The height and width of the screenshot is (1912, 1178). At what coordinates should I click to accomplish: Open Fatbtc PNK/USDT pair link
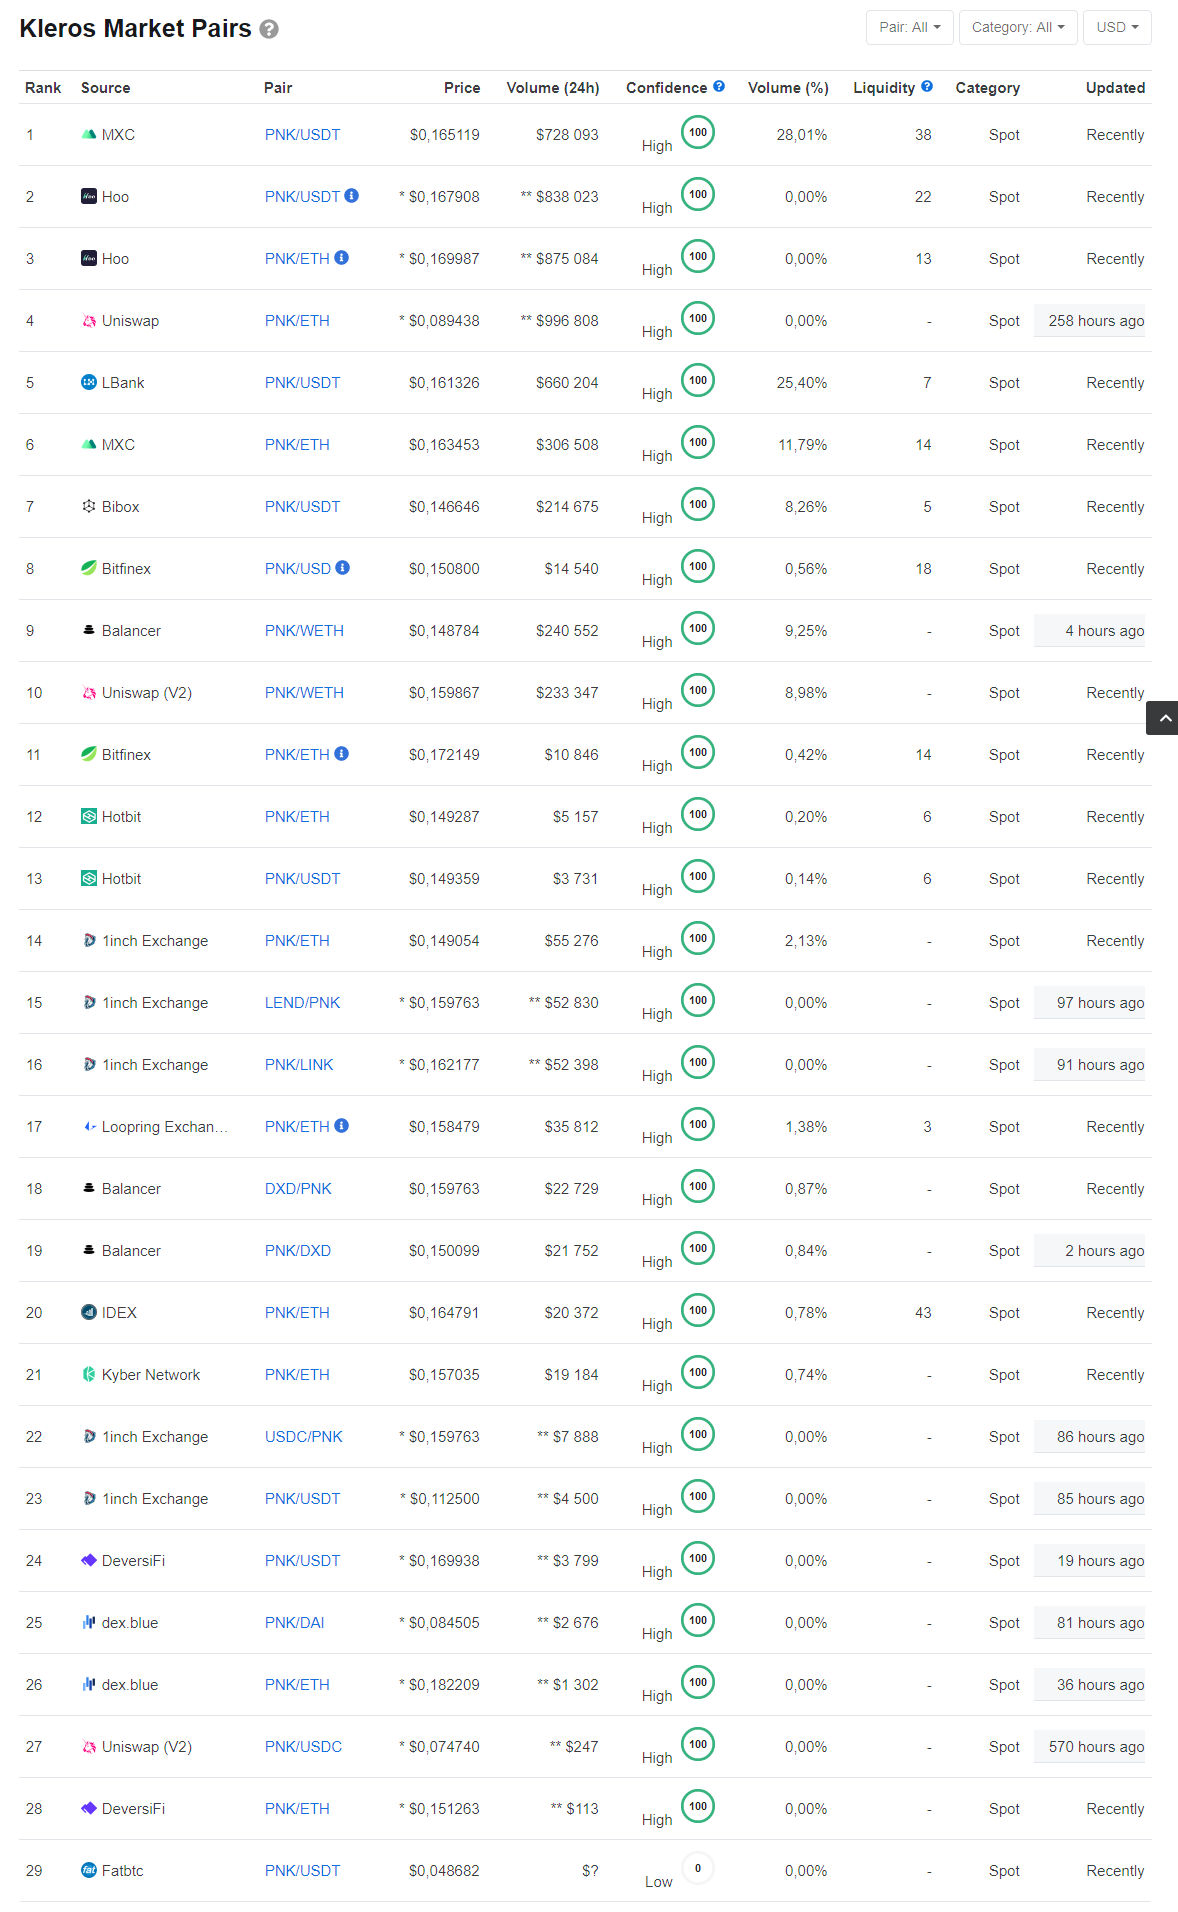302,1871
